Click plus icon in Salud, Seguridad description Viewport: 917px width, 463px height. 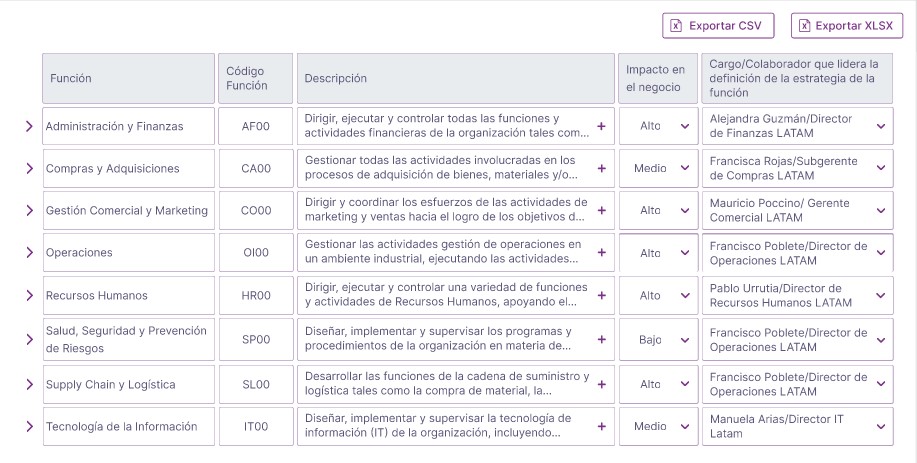click(x=601, y=340)
